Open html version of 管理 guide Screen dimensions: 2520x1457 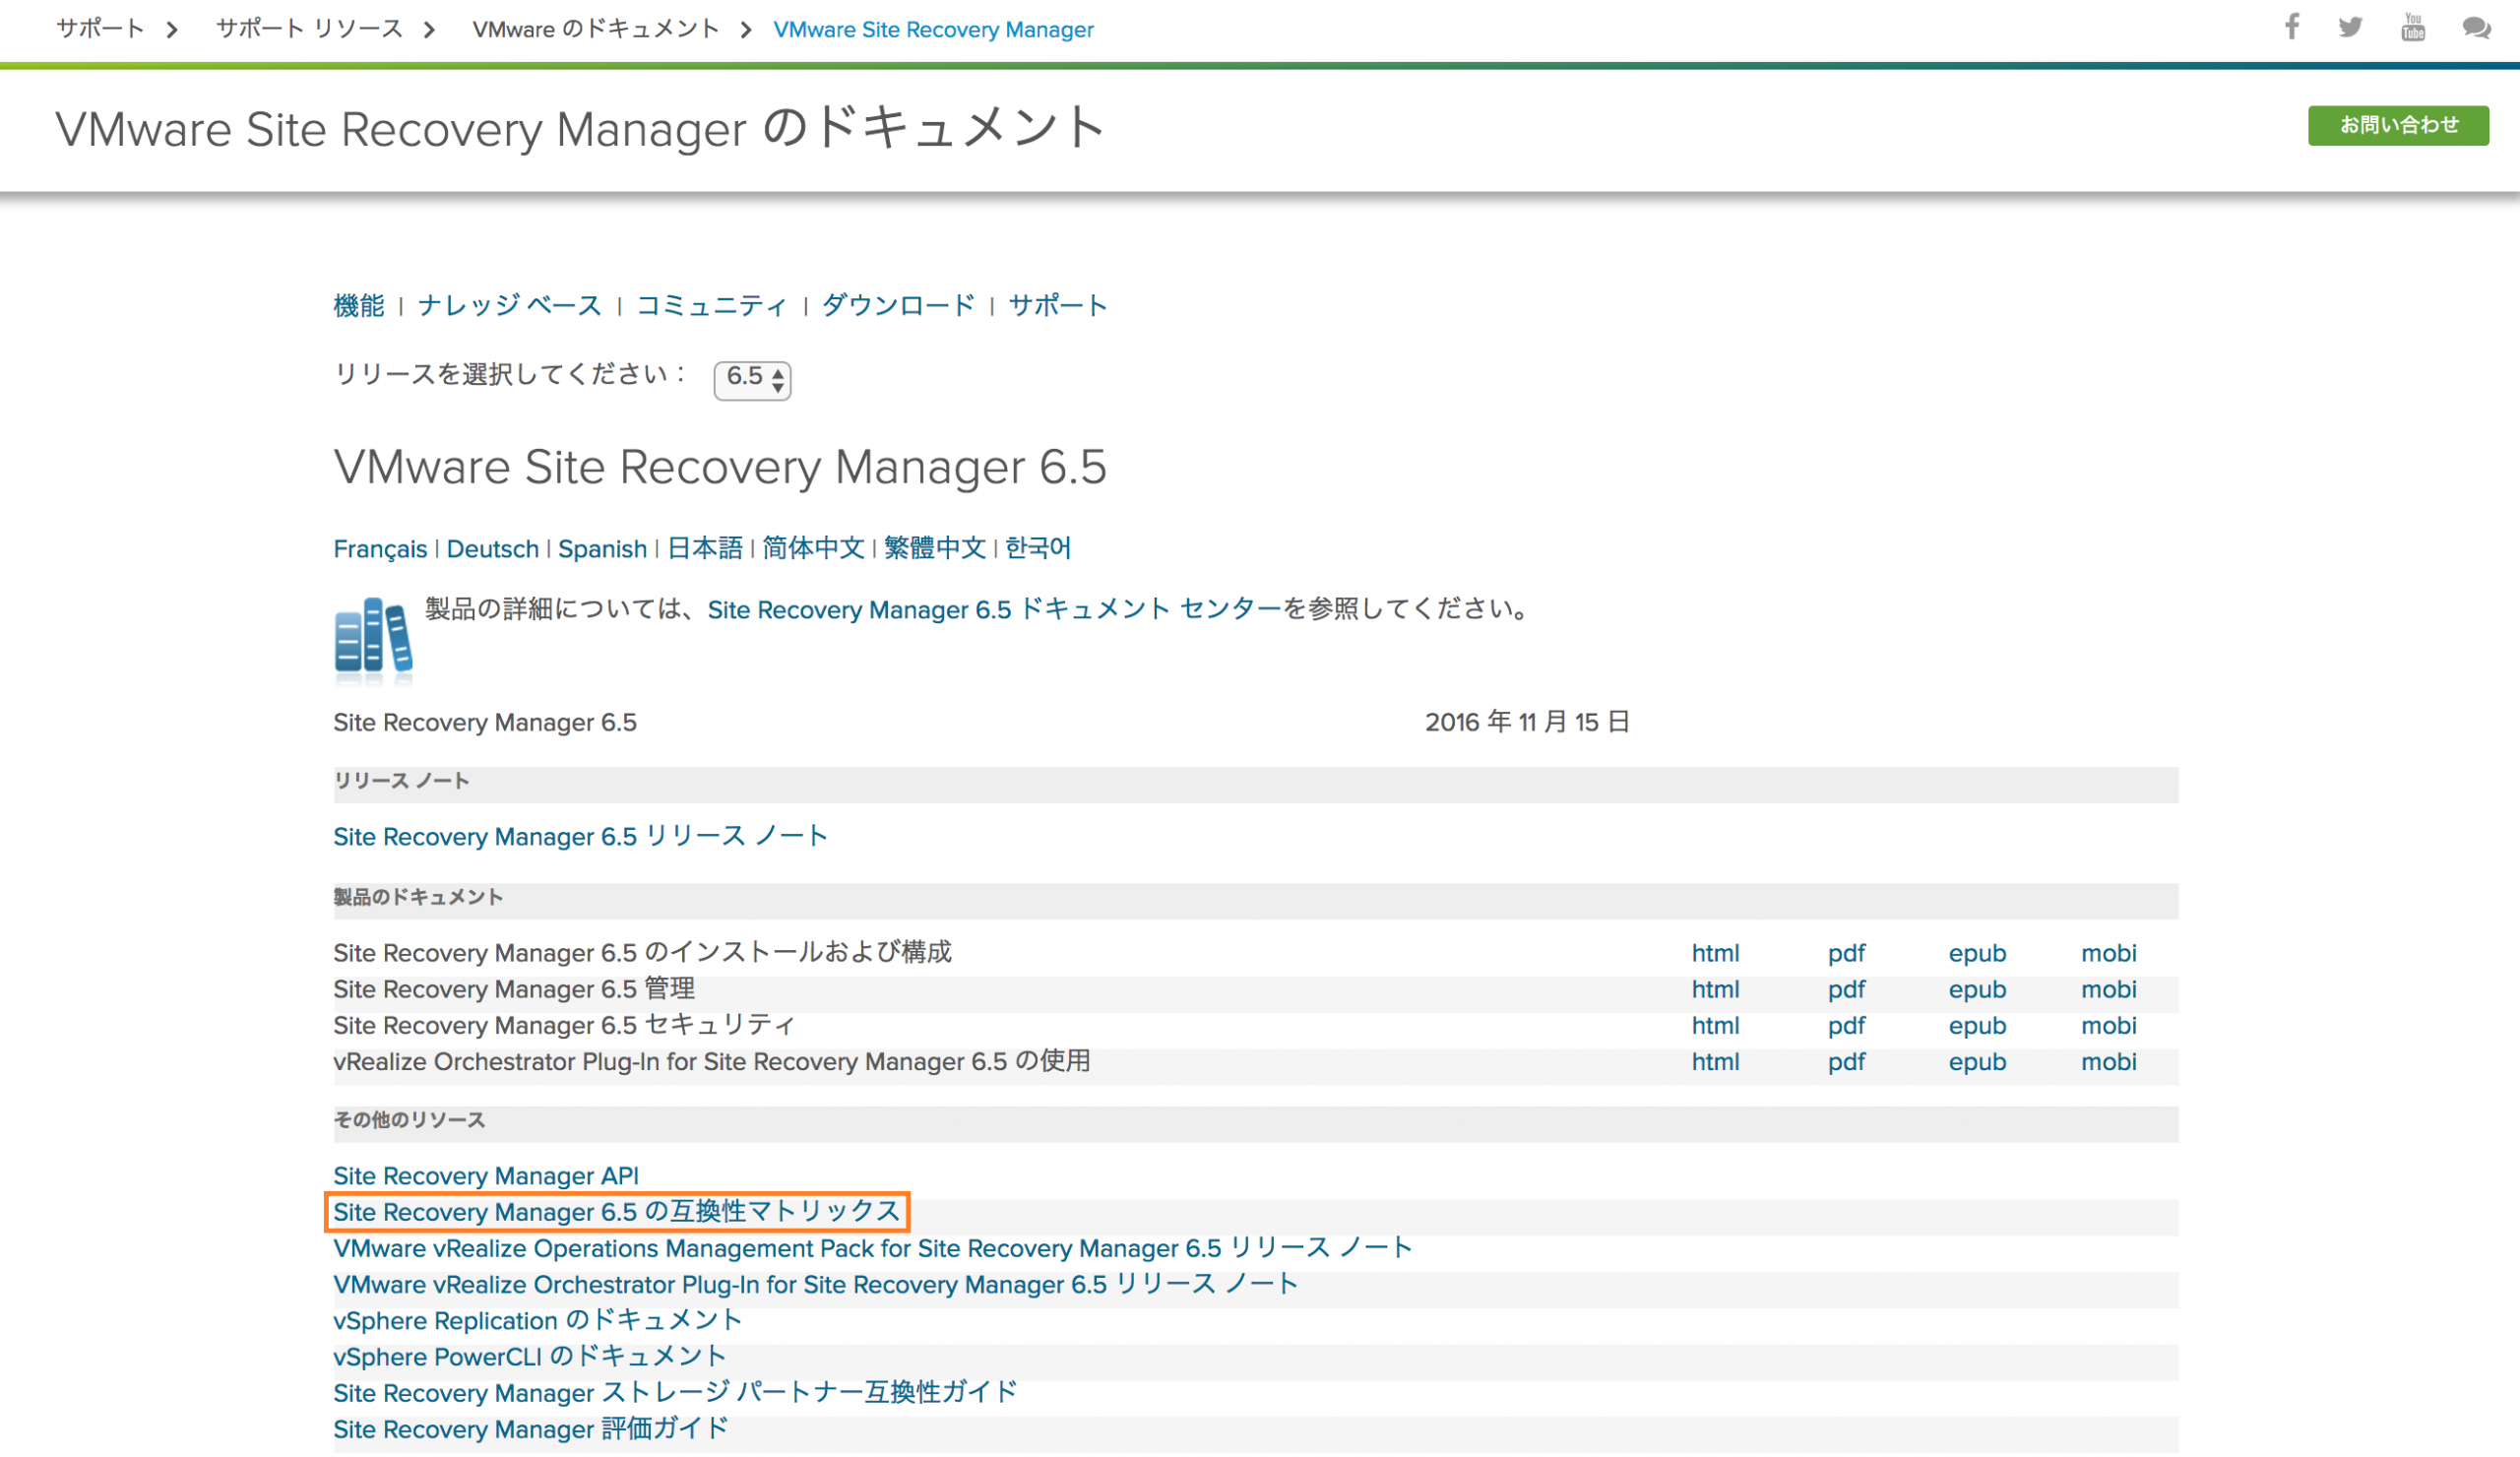coord(1715,989)
